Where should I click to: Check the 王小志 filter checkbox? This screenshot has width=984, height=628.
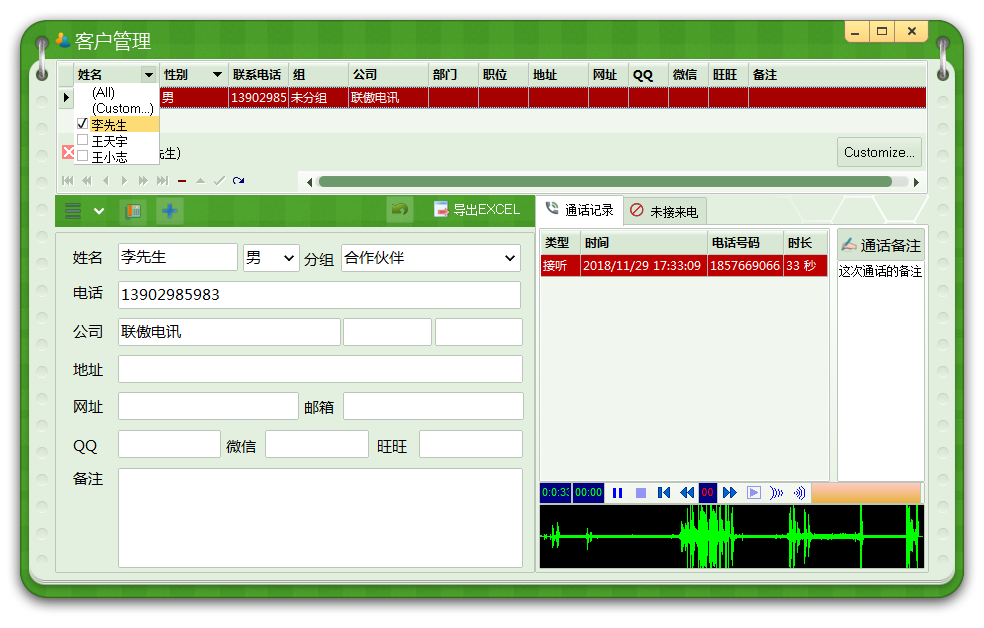pos(83,157)
